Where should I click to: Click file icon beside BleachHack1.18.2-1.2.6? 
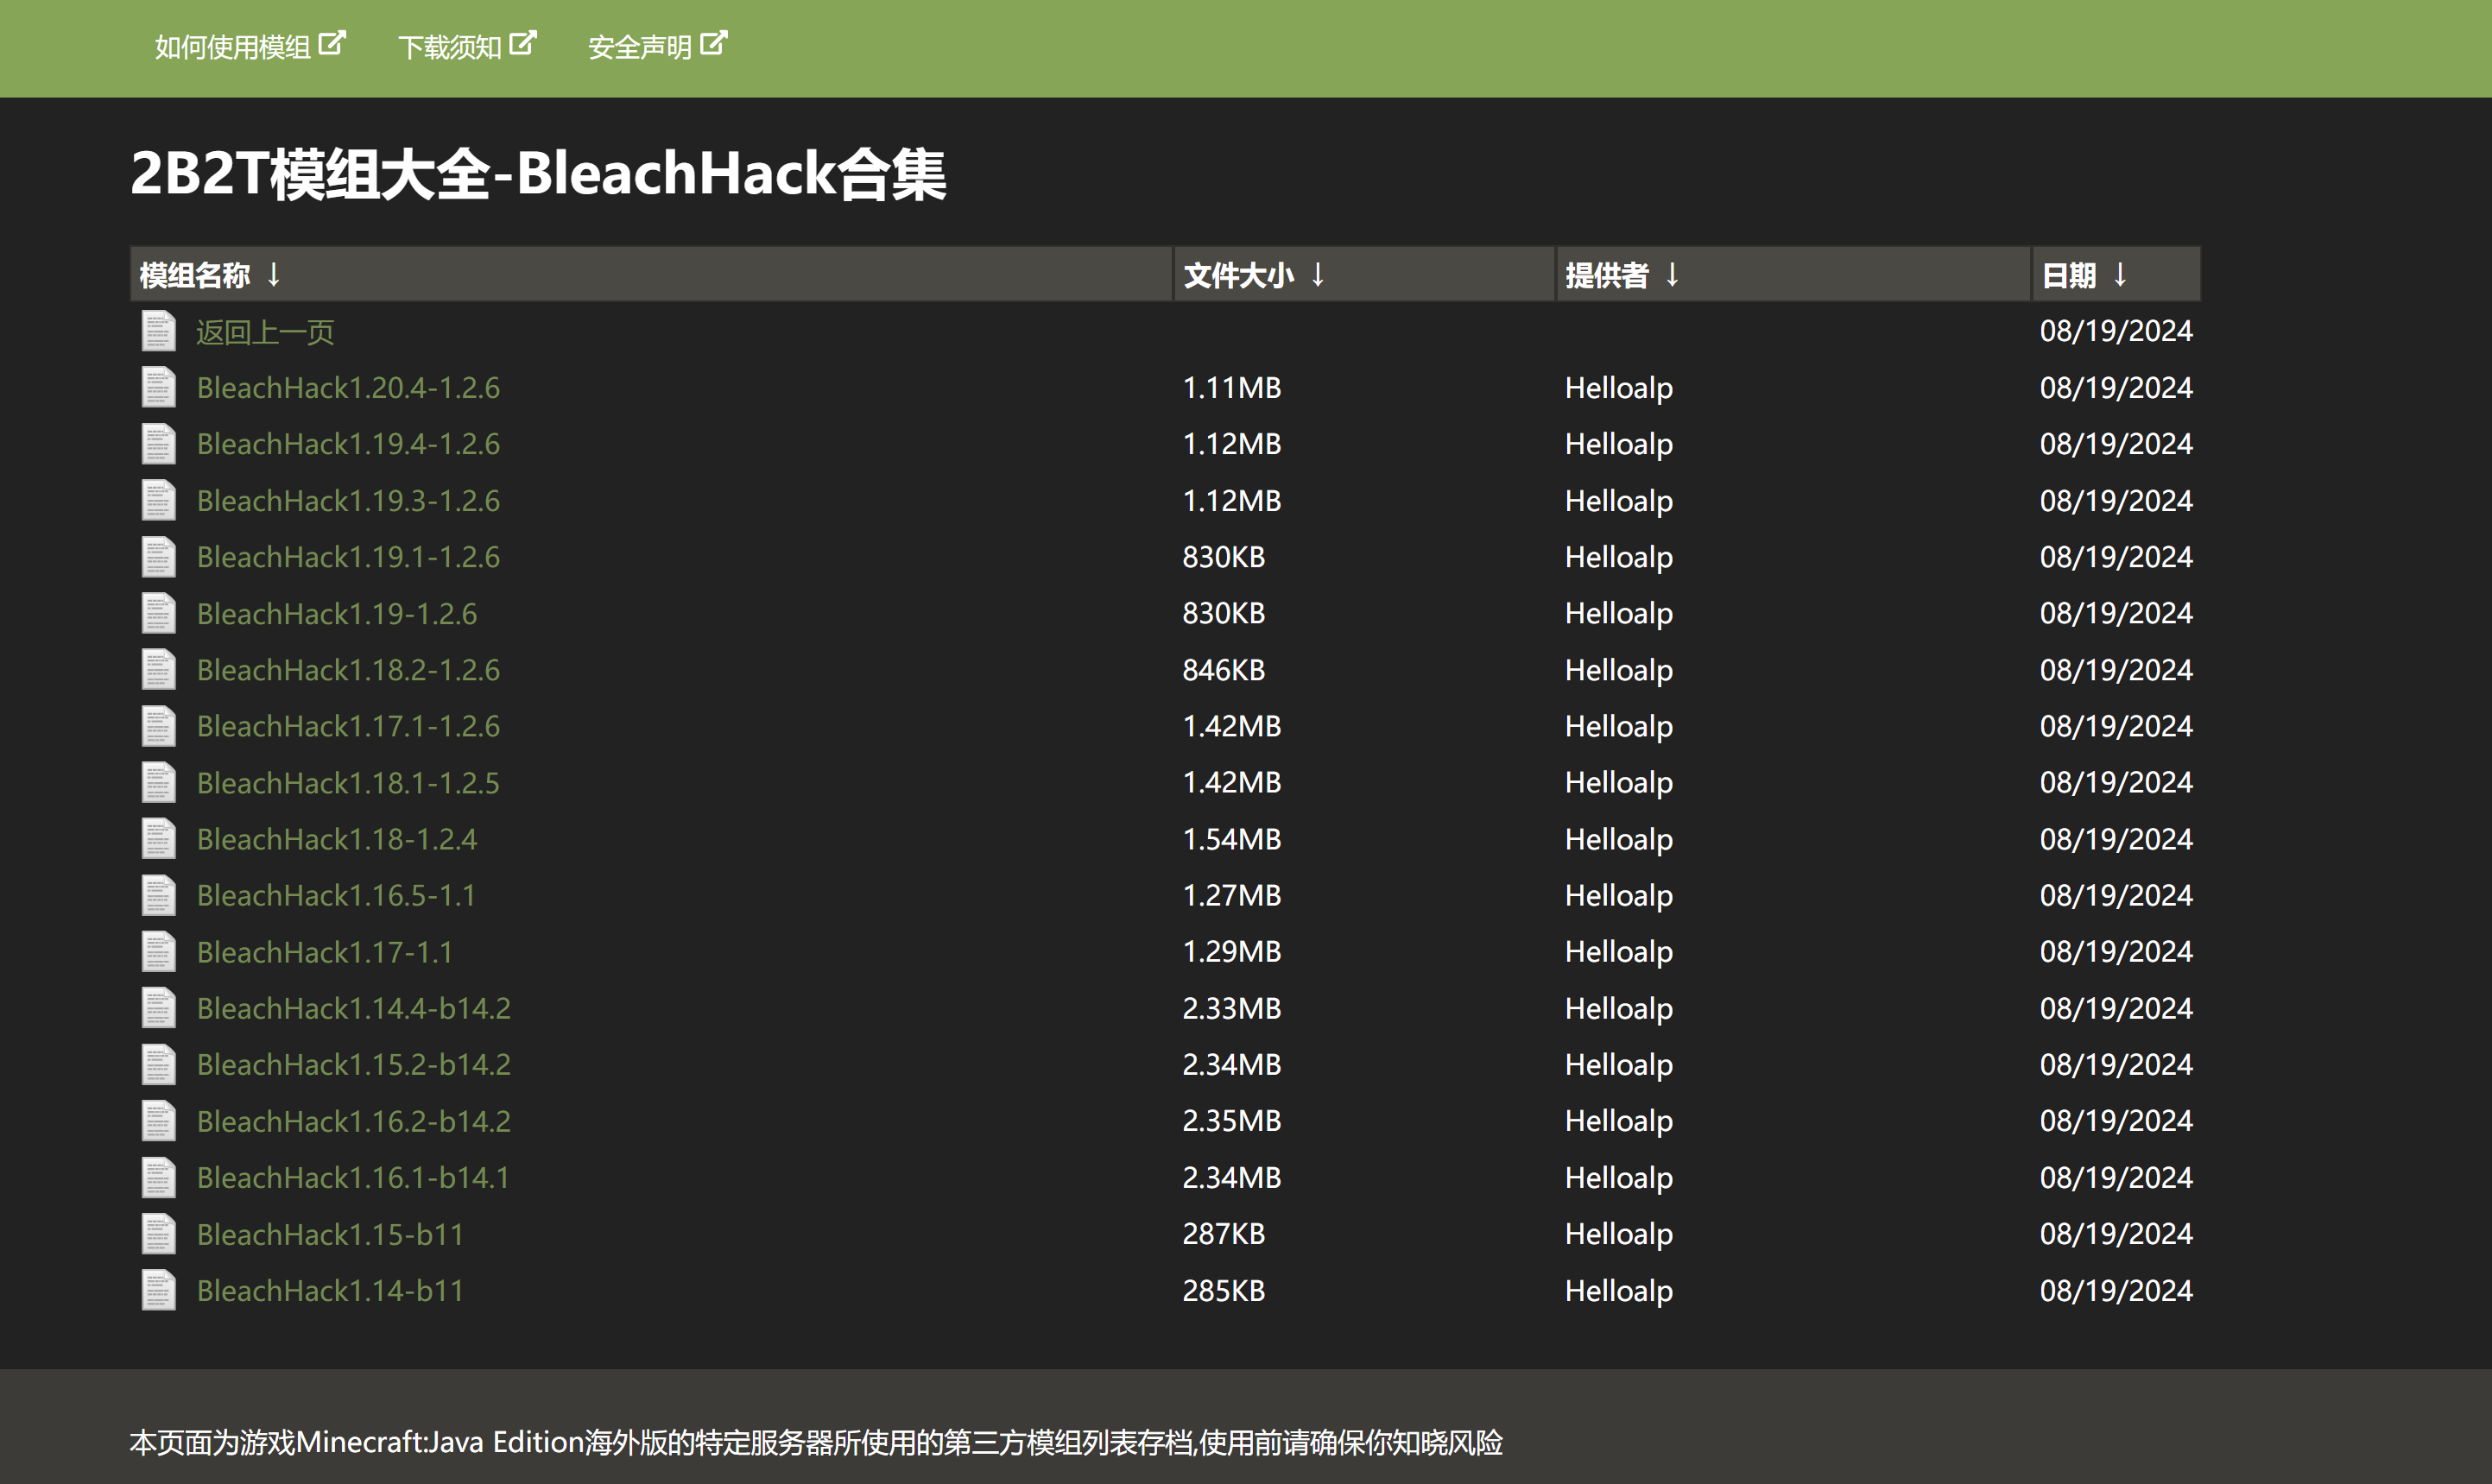click(158, 670)
